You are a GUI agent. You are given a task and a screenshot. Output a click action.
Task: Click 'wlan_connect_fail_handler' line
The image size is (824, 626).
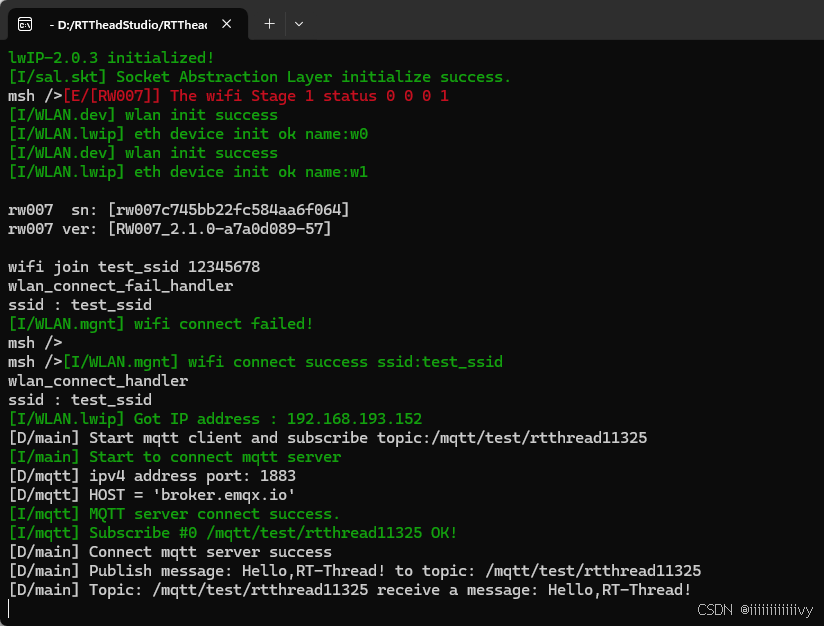coord(120,286)
